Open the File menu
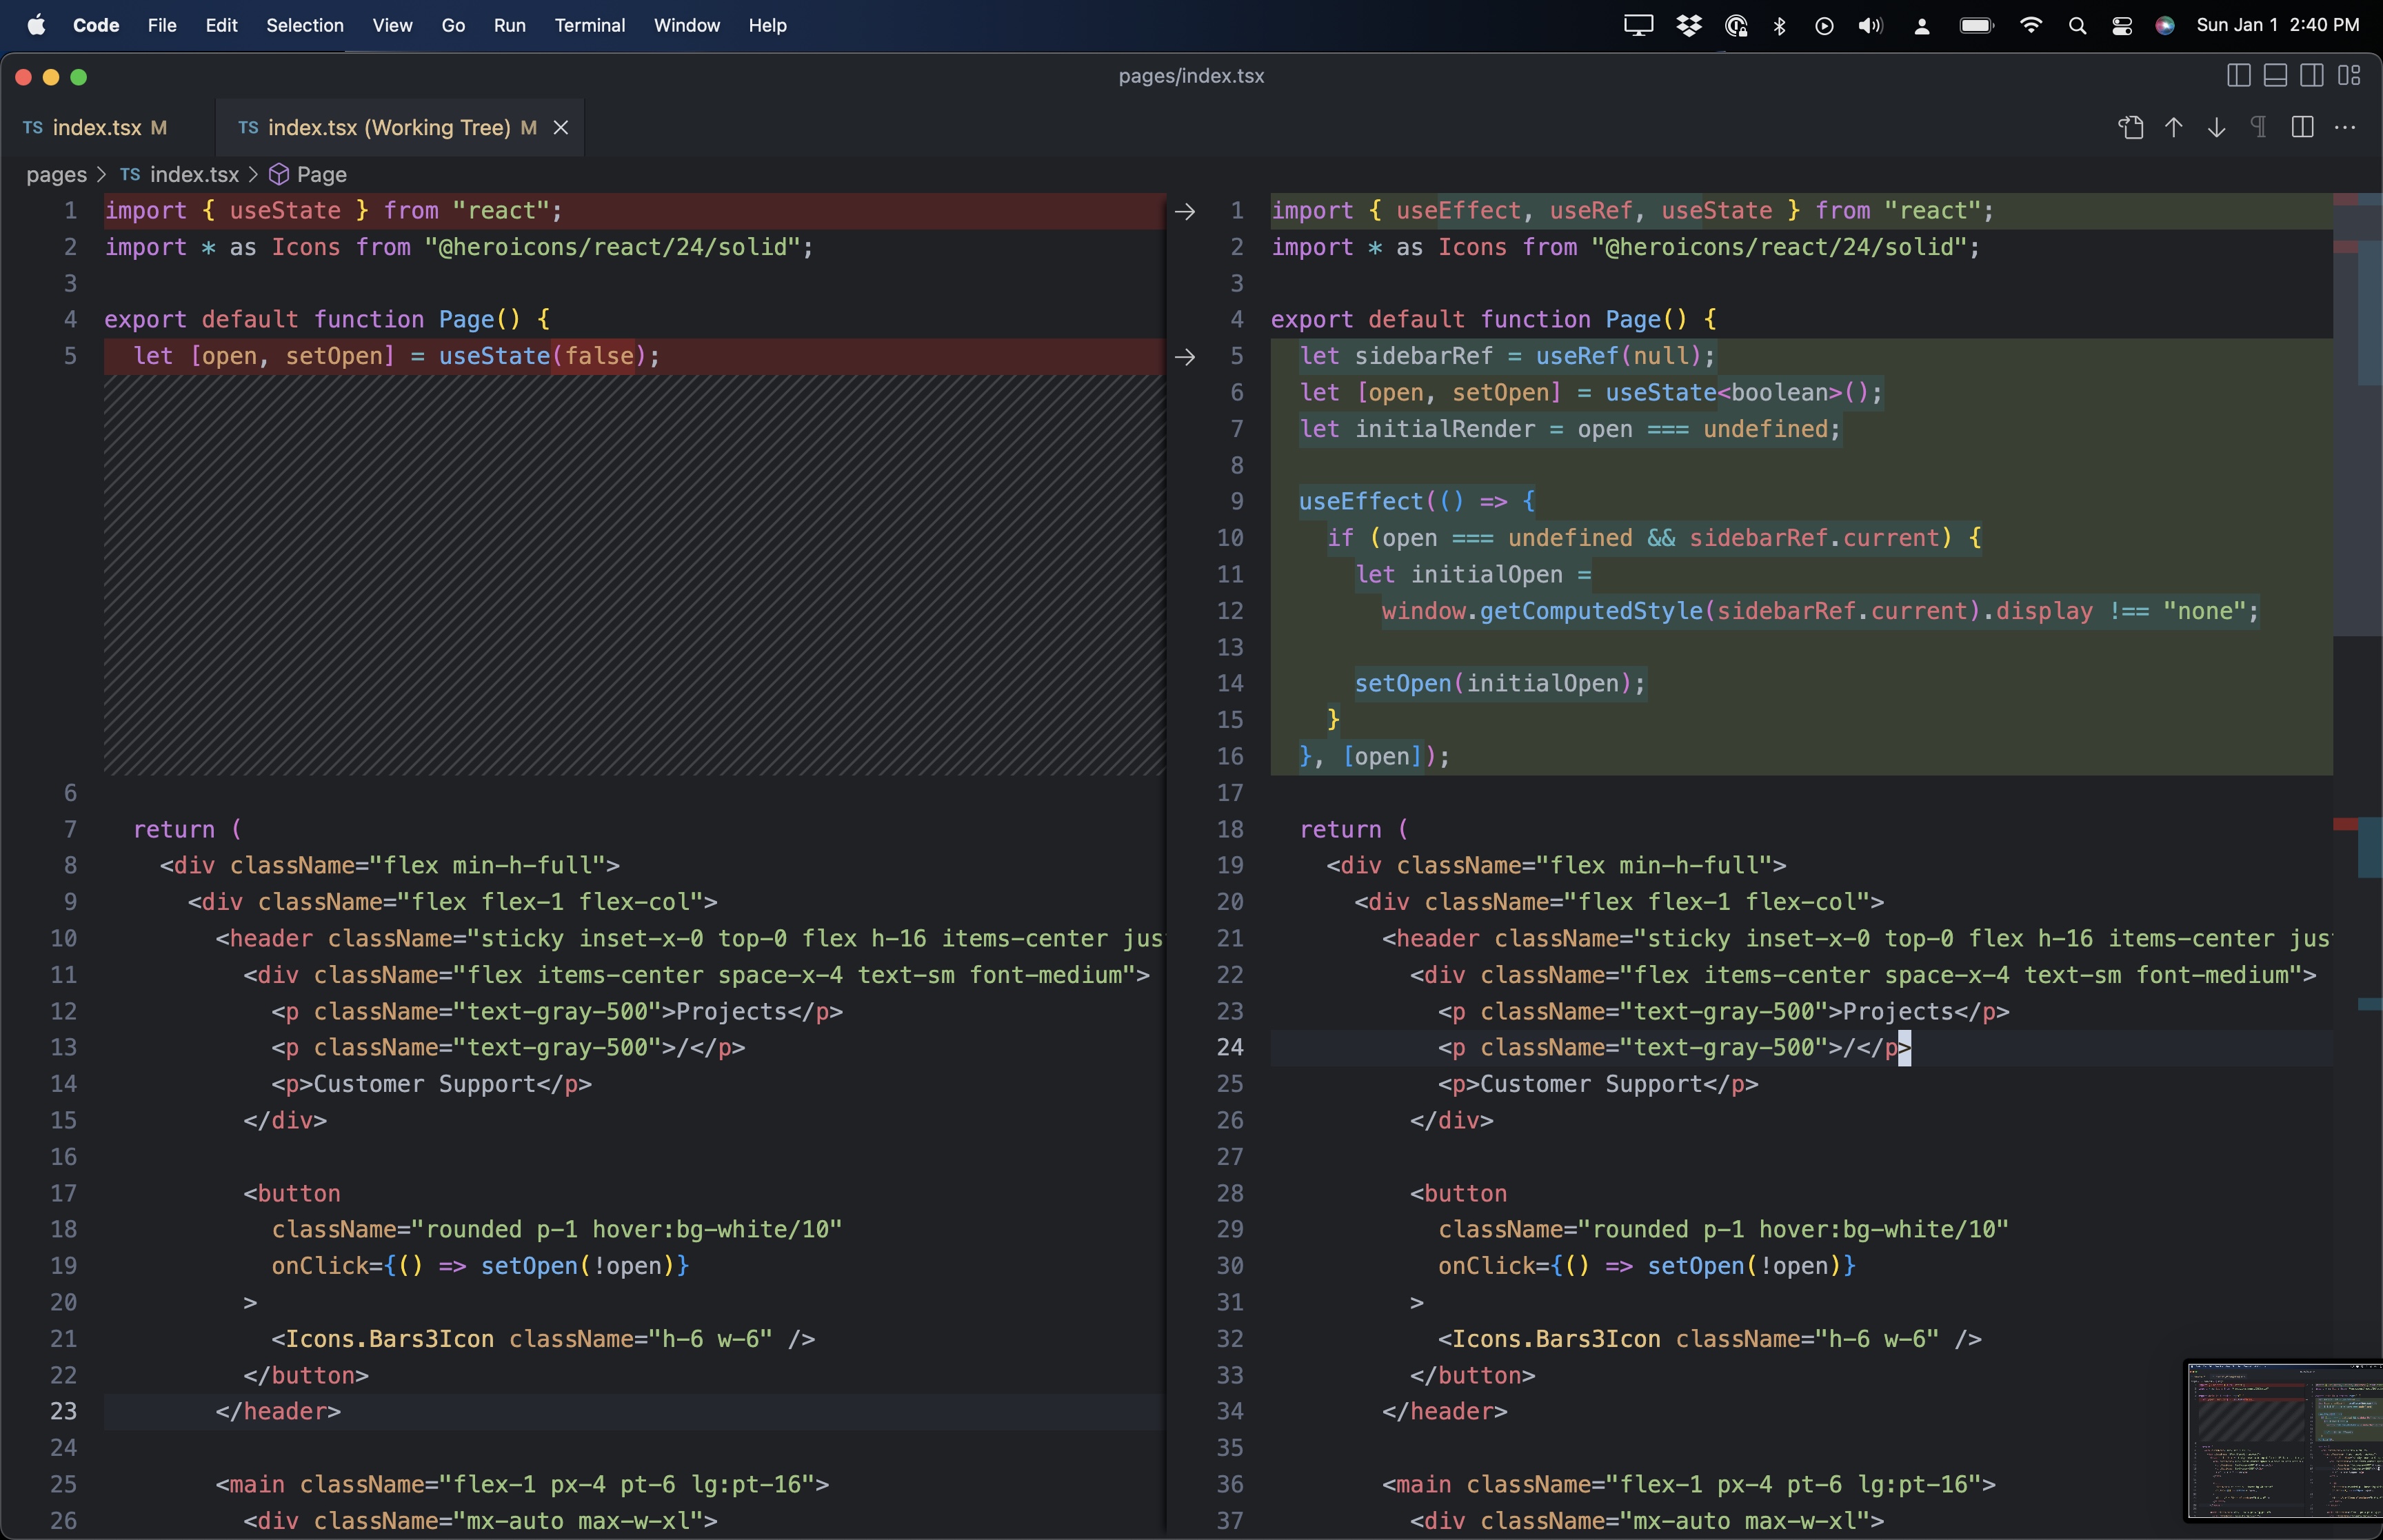The image size is (2383, 1540). pyautogui.click(x=162, y=25)
